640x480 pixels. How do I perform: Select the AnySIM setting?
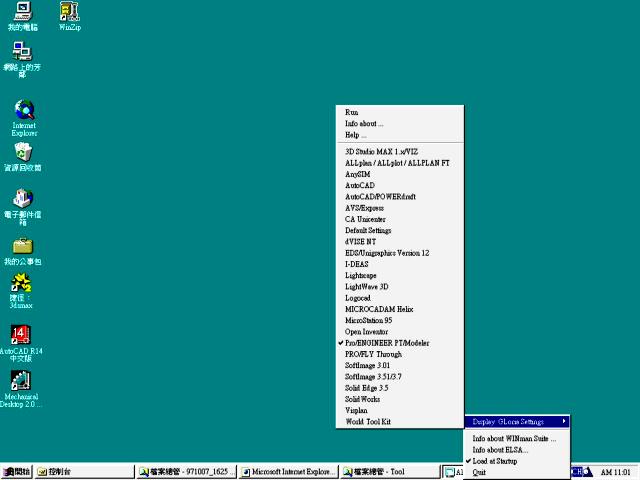[x=400, y=174]
